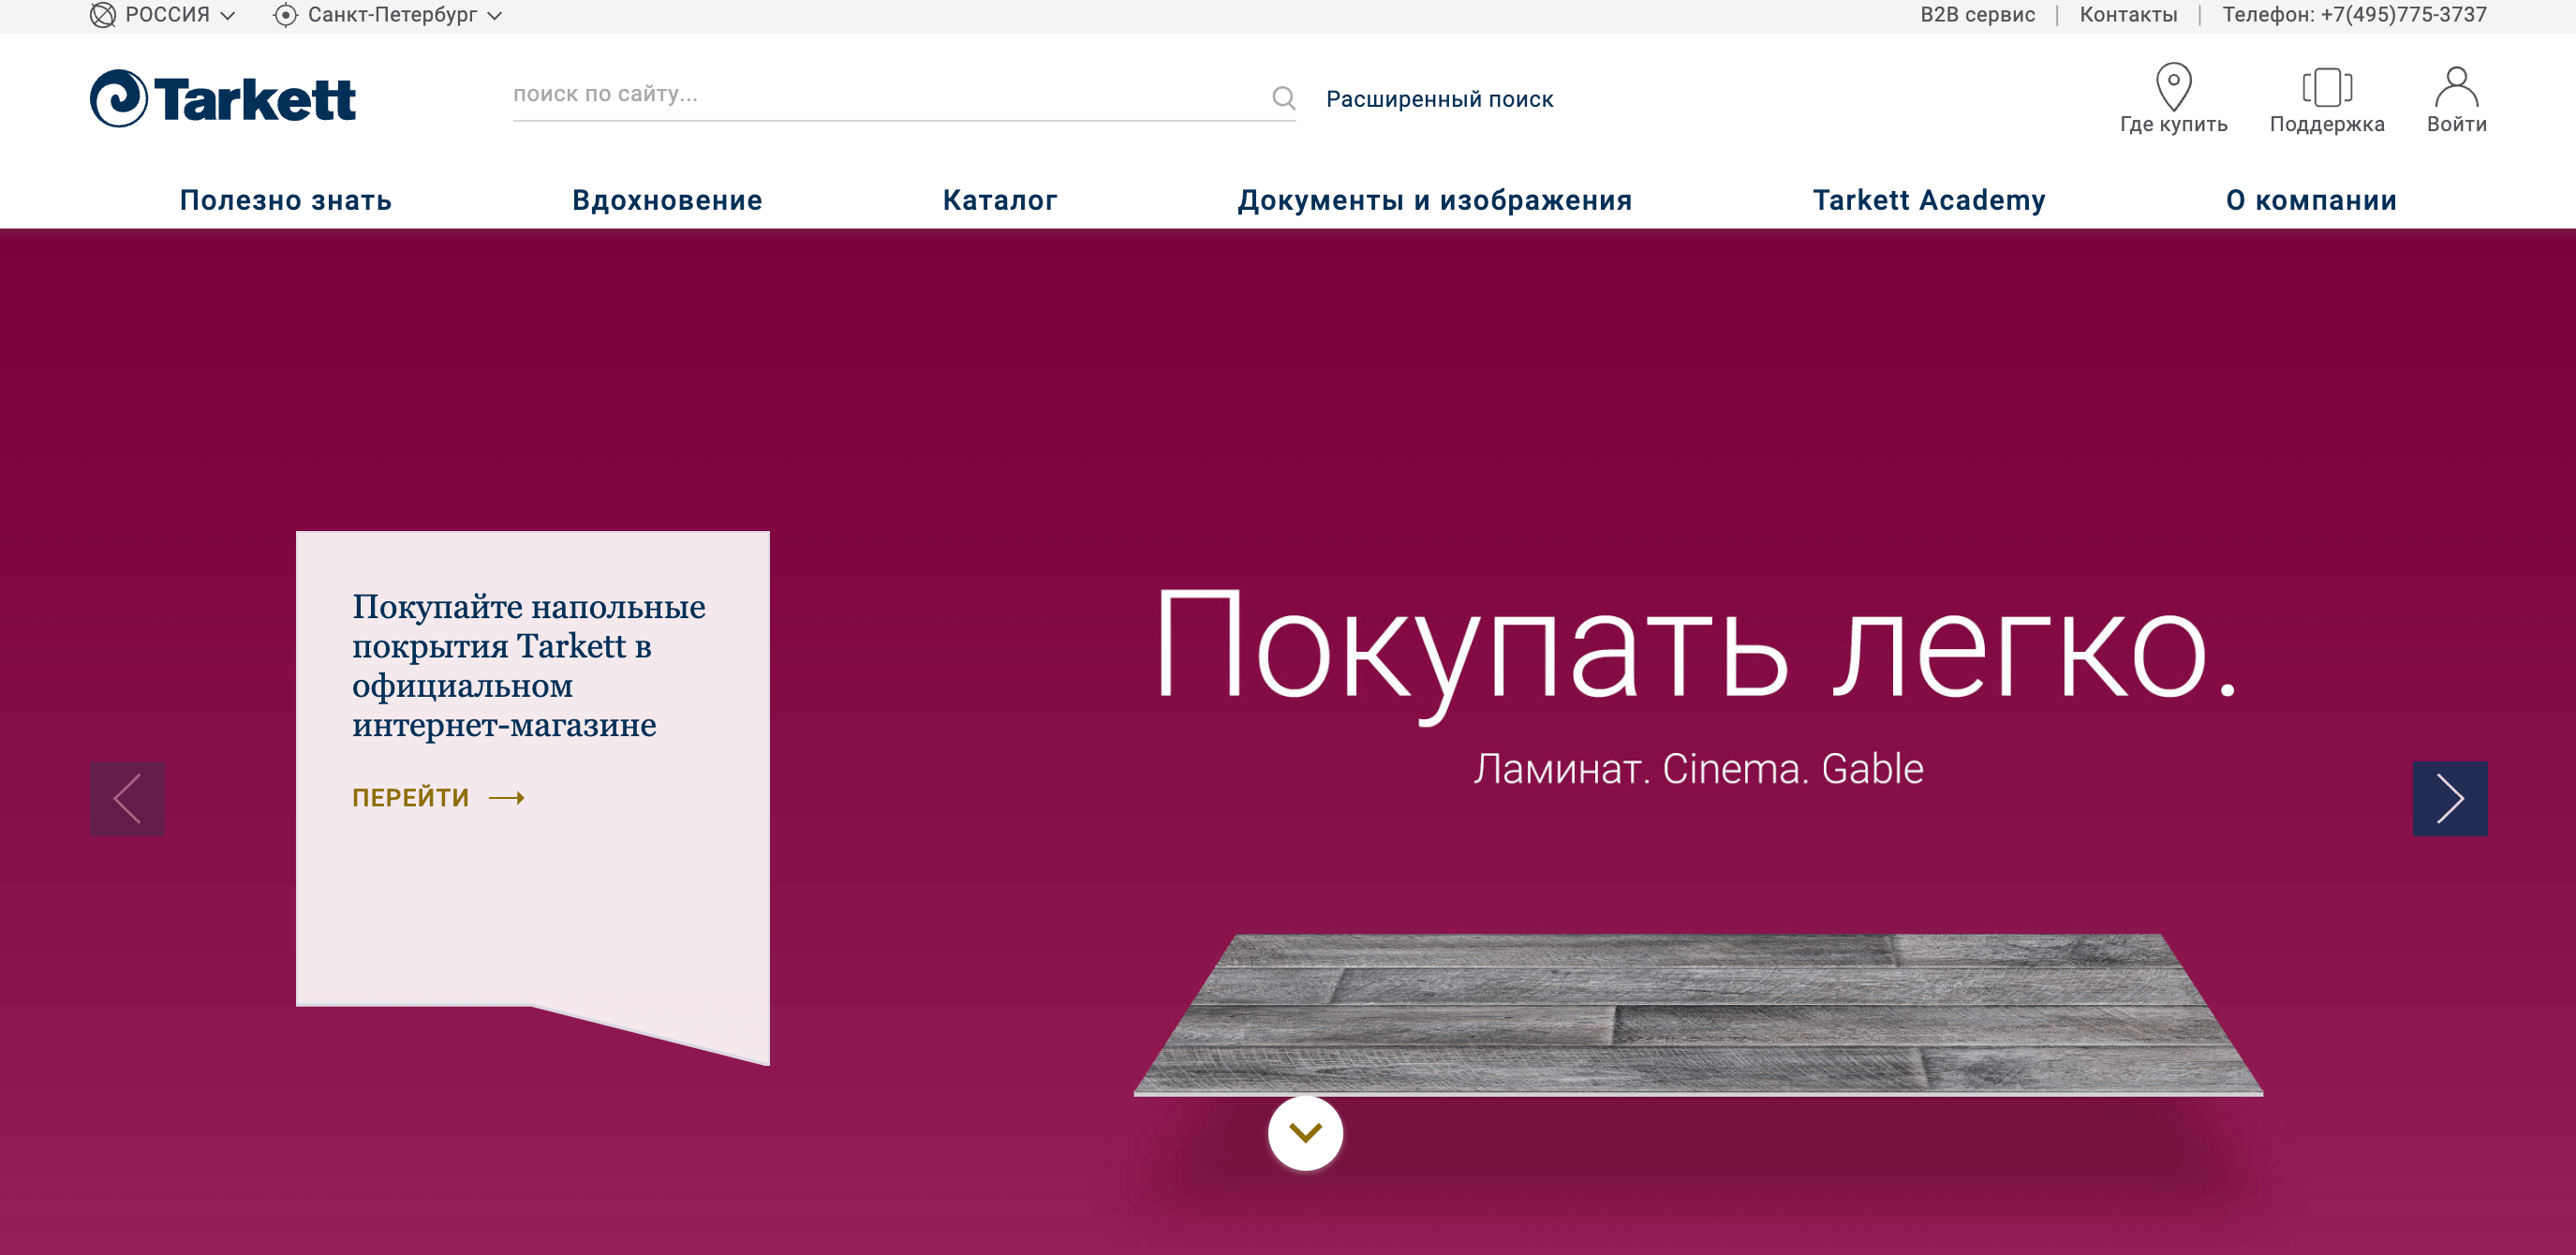Click the round scroll-down chevron button
Screen dimensions: 2576x1255
(1305, 1132)
